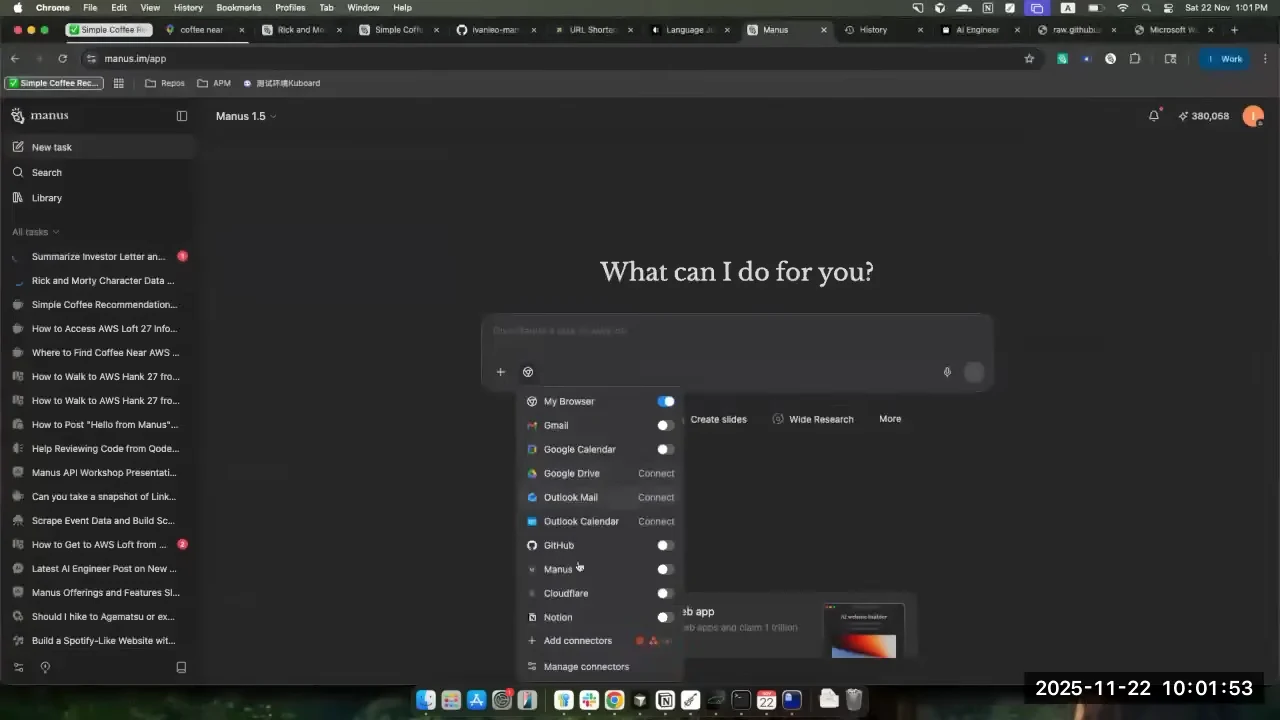Open Slack from the Dock
Image resolution: width=1280 pixels, height=720 pixels.
click(589, 700)
